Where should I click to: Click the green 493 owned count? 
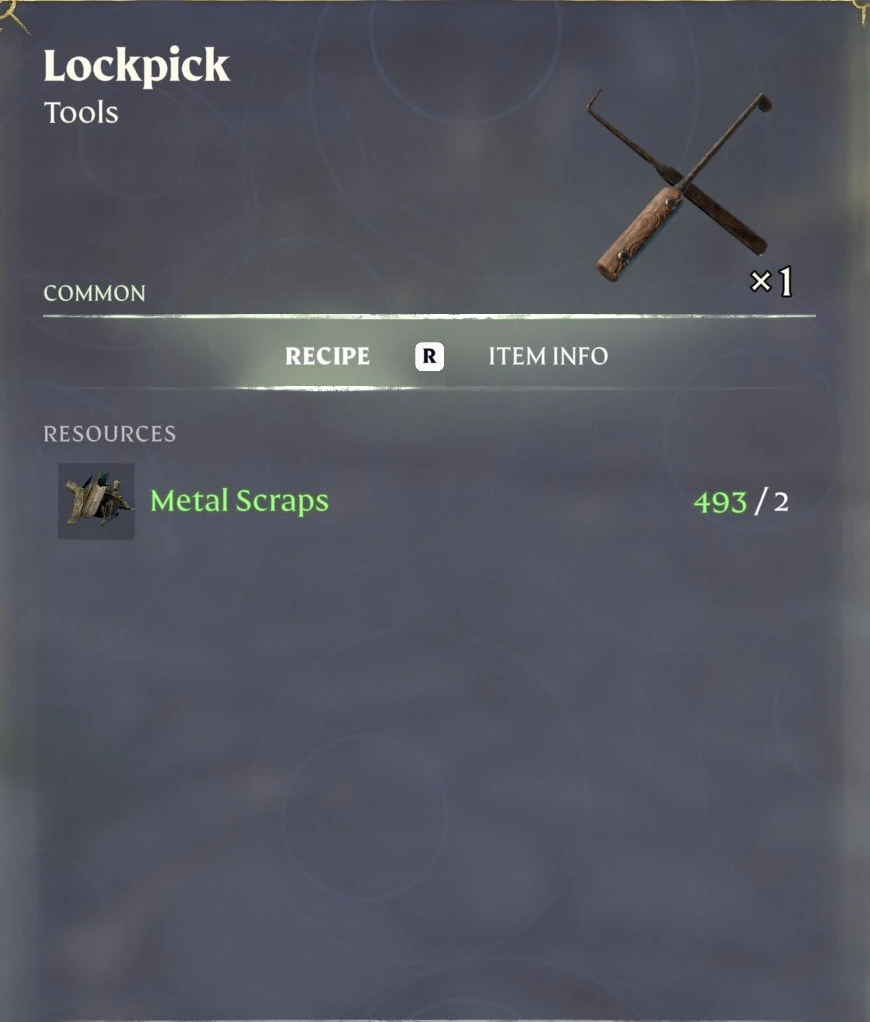[x=720, y=503]
